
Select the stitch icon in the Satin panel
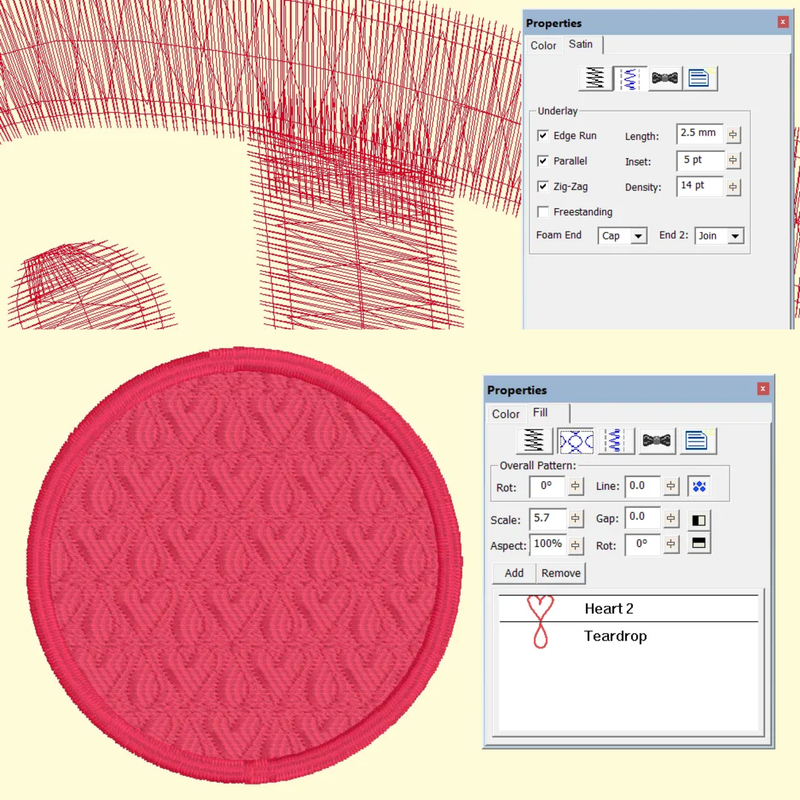click(x=595, y=79)
